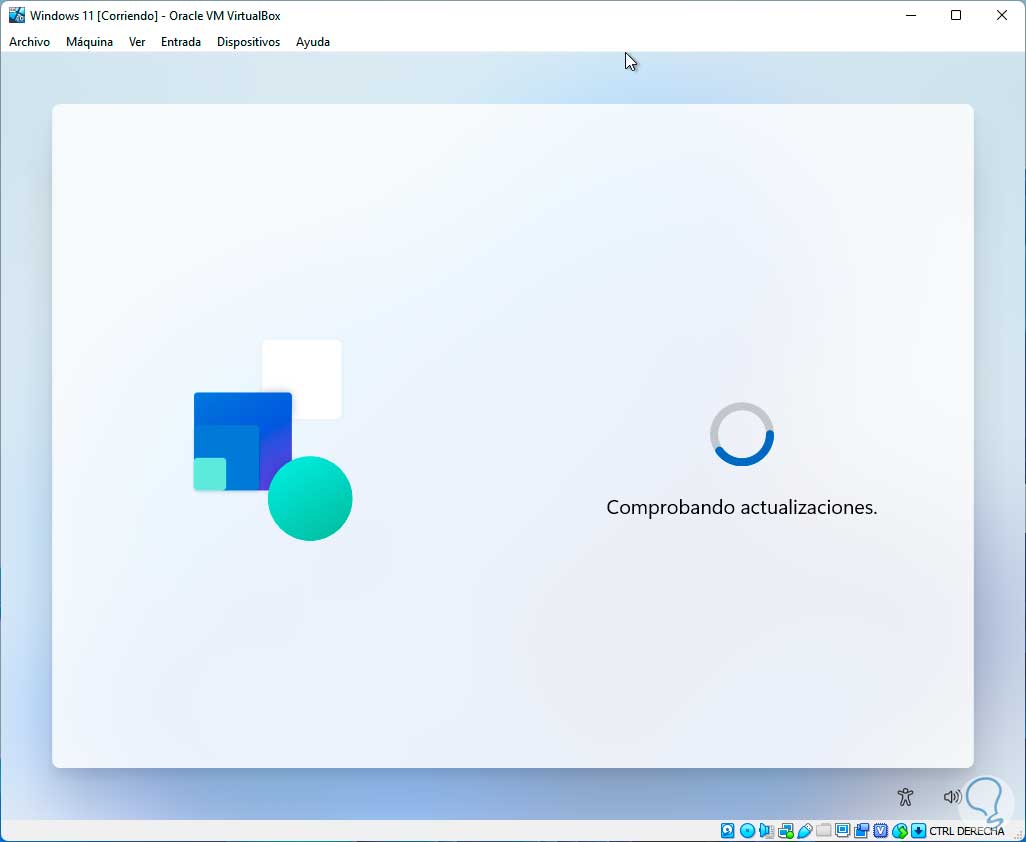Screen dimensions: 1026x842
Task: Click the audio status icon in VirtualBox bar
Action: point(766,831)
